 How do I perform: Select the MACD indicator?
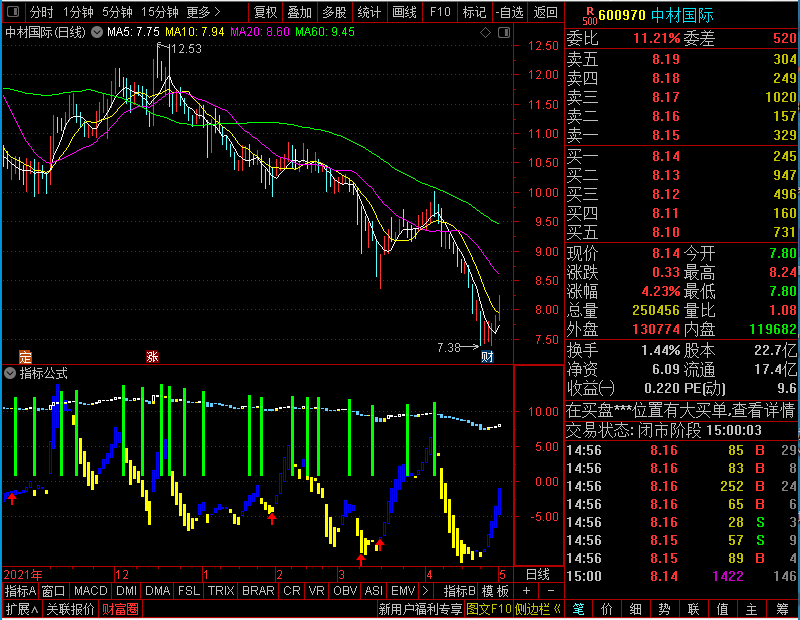(x=90, y=591)
